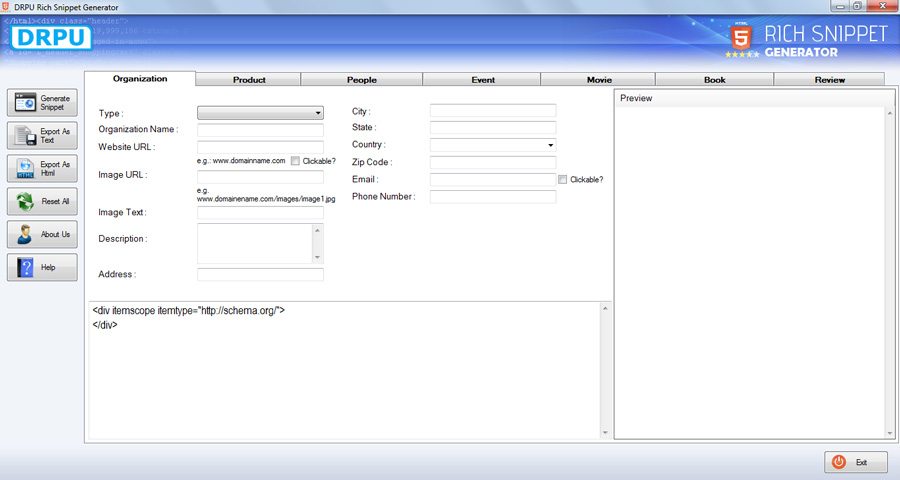Click the Description box scroll up arrow
This screenshot has width=900, height=480.
[x=317, y=230]
